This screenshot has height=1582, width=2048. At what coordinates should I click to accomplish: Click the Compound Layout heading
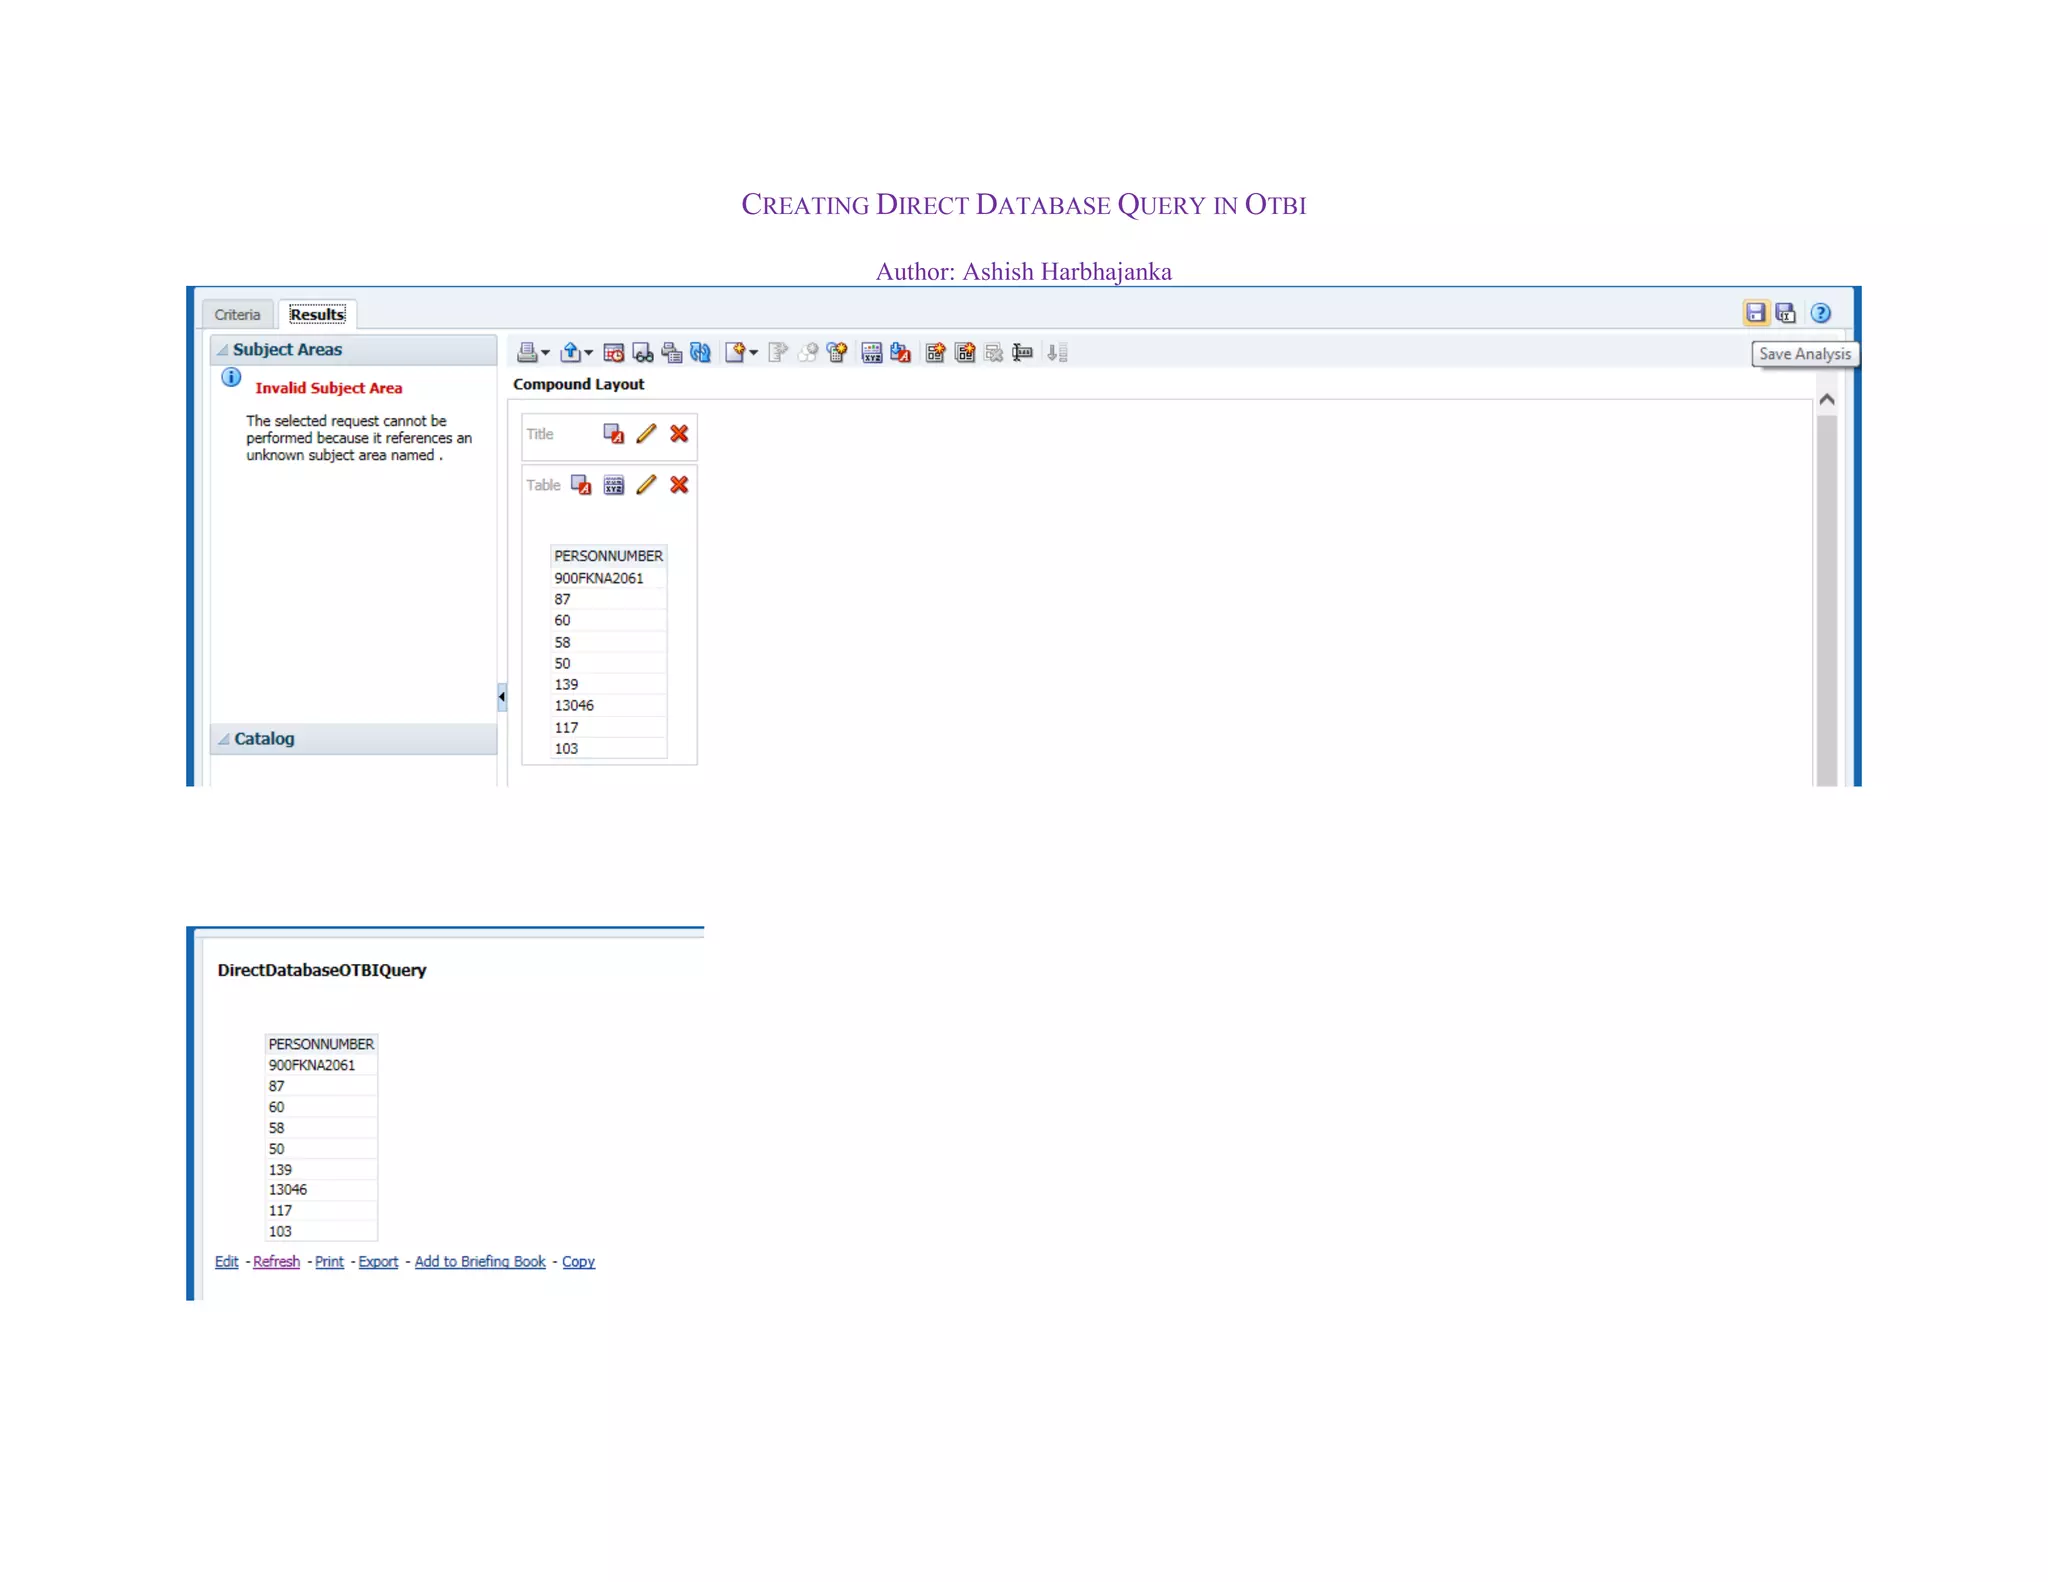pyautogui.click(x=579, y=384)
